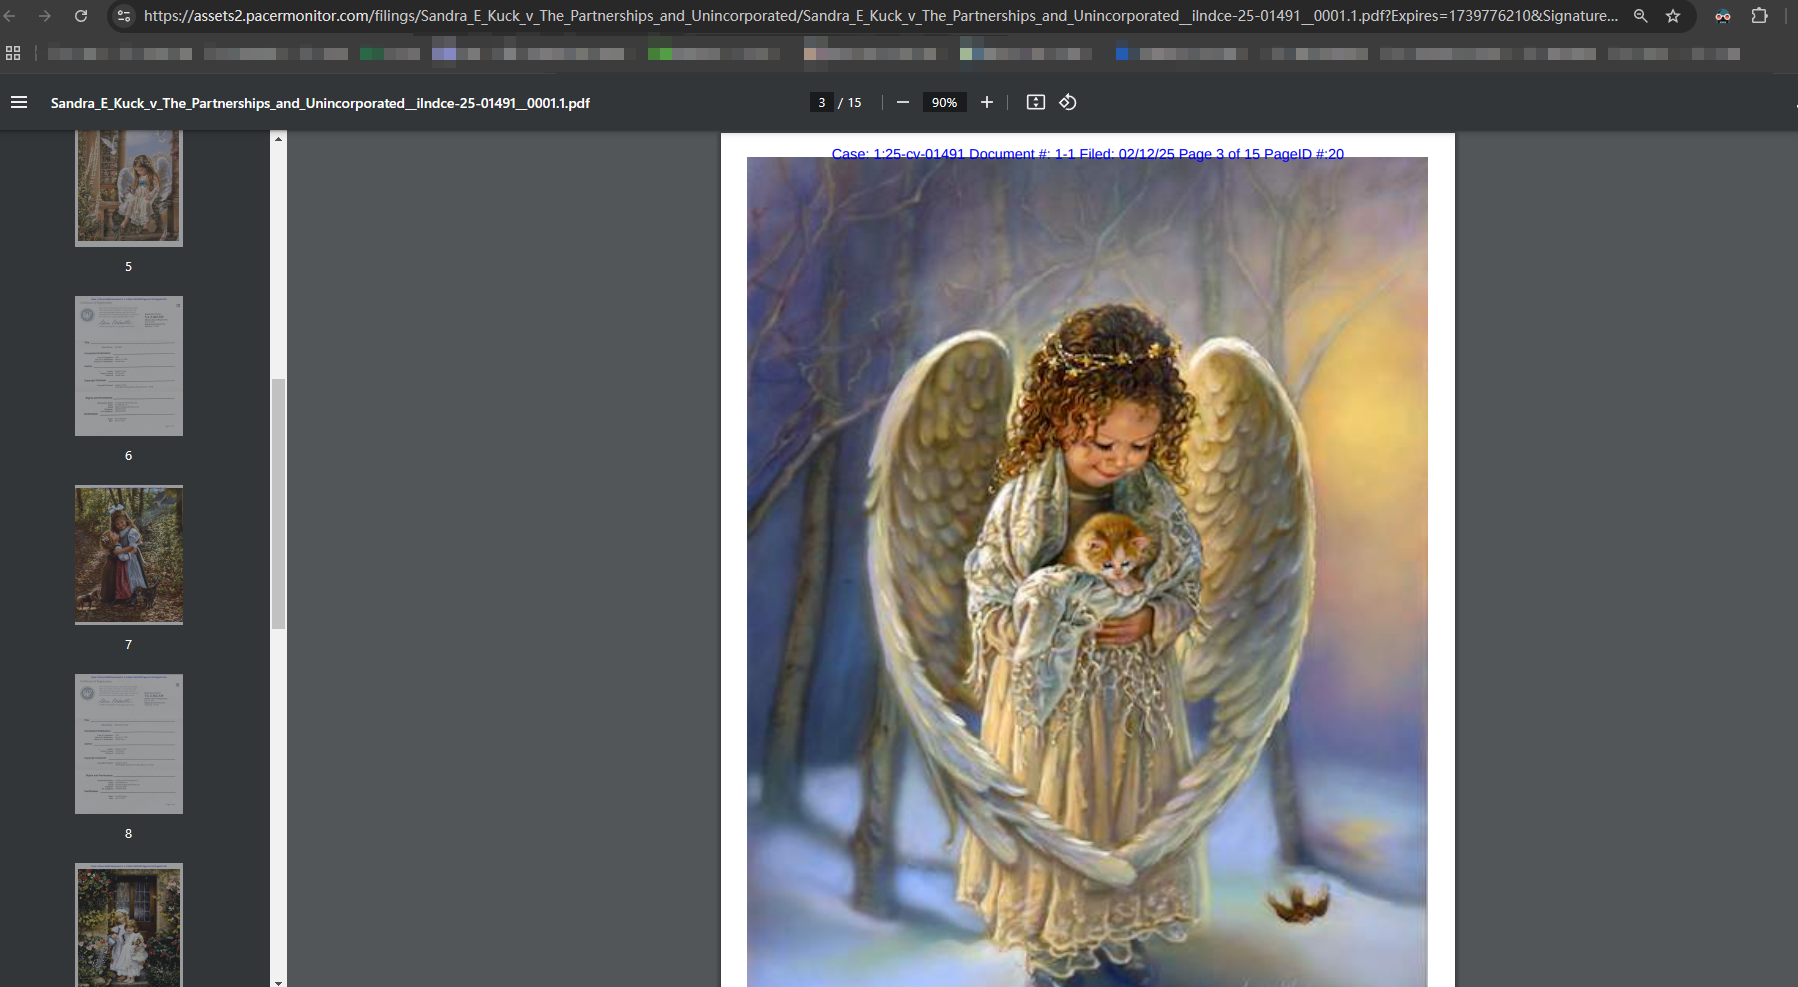
Task: Open the page 6 document thumbnail
Action: [129, 366]
